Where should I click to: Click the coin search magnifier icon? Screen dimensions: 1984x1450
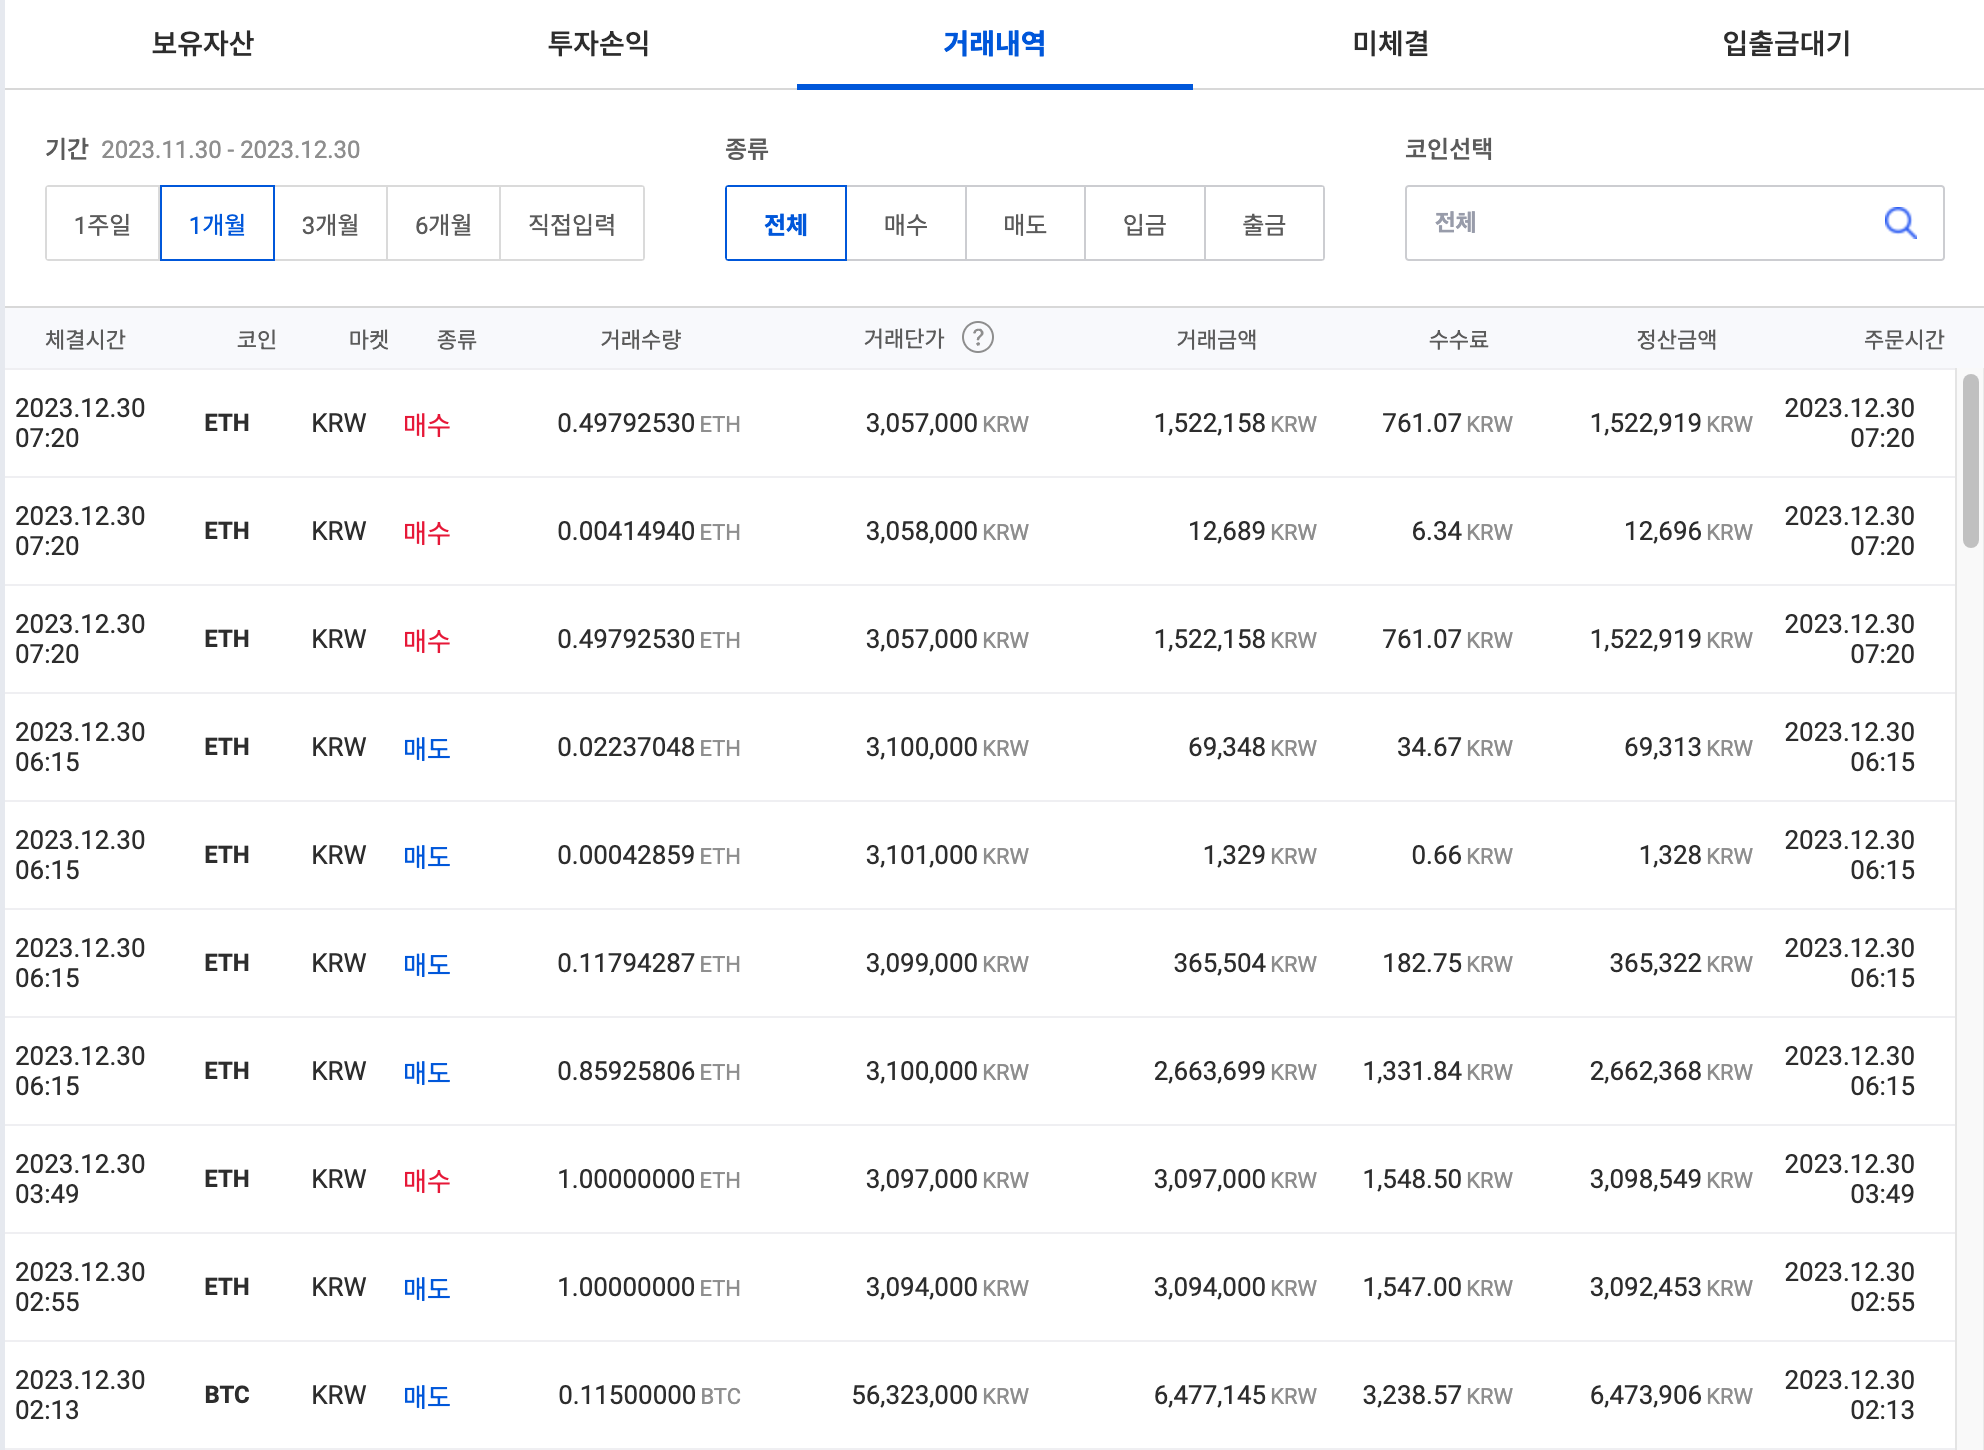click(1899, 223)
